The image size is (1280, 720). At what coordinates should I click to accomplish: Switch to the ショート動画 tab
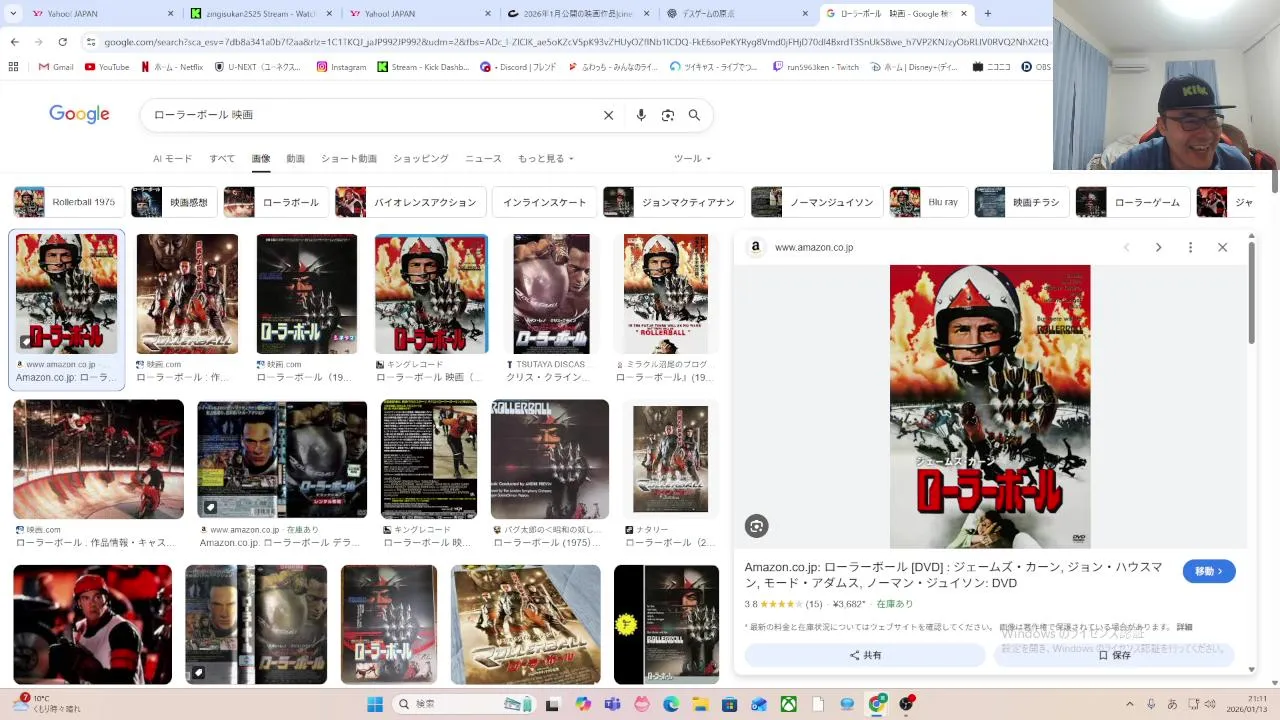tap(349, 159)
